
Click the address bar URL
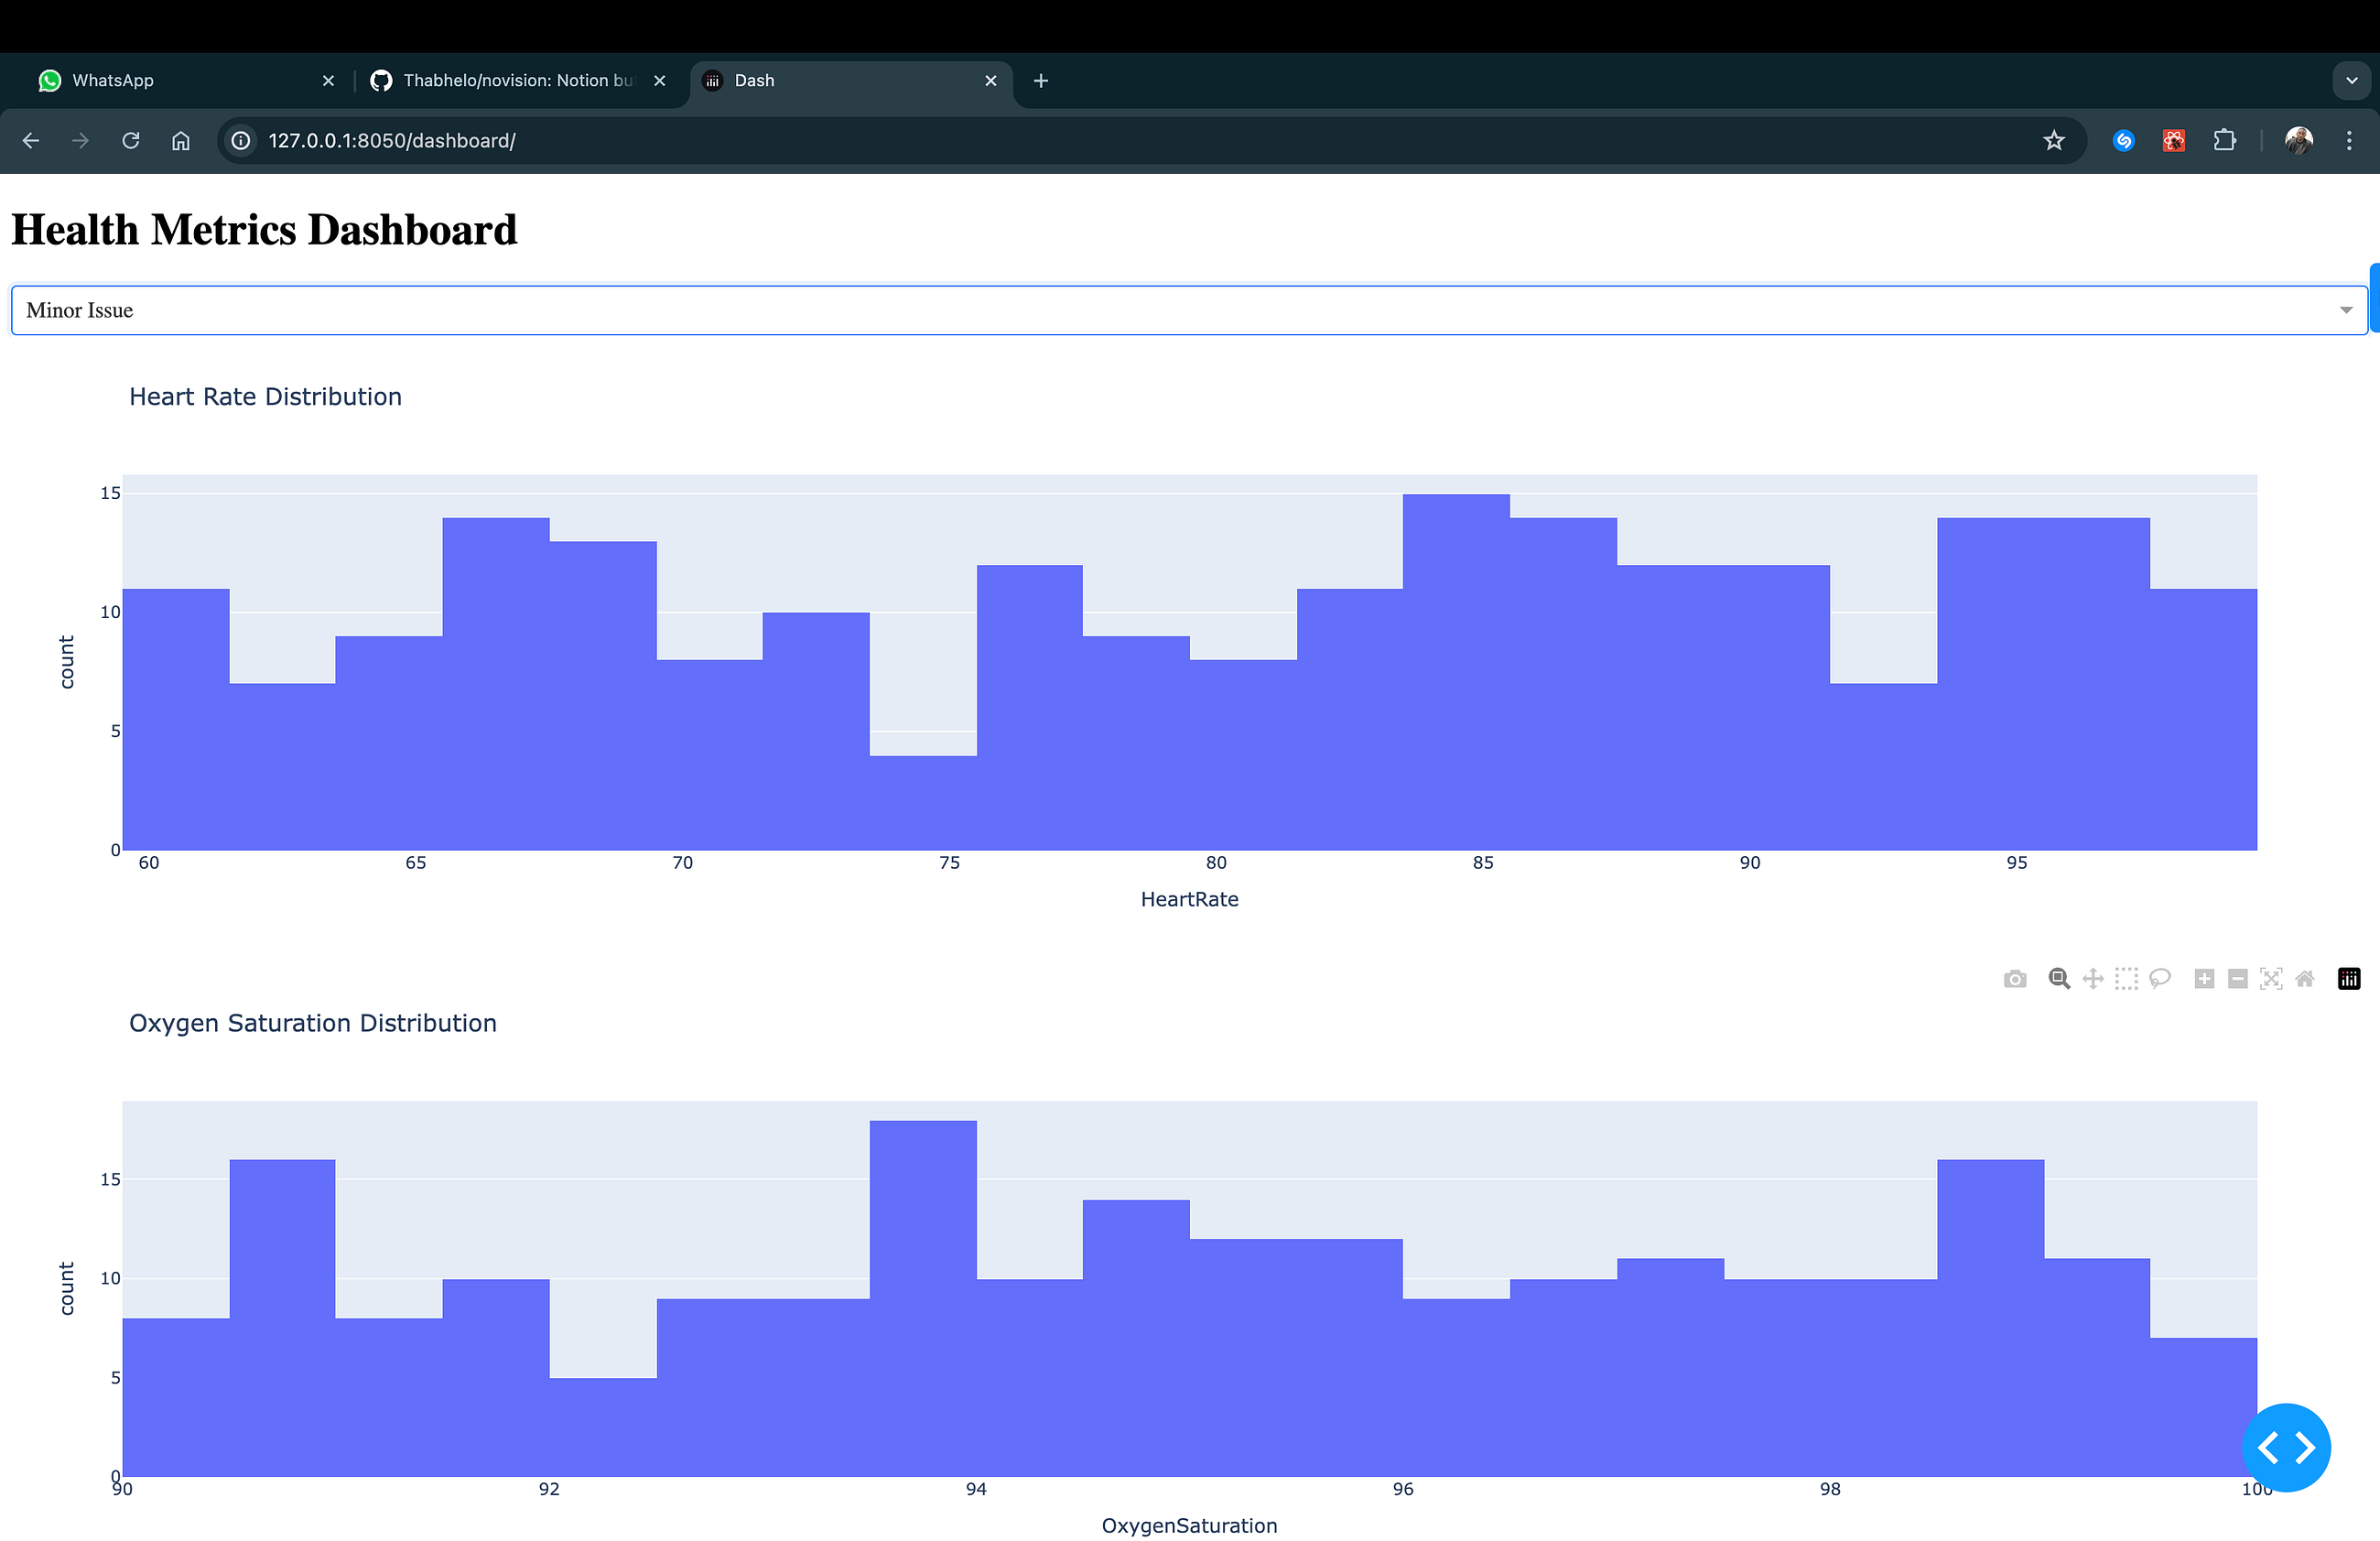pos(392,141)
